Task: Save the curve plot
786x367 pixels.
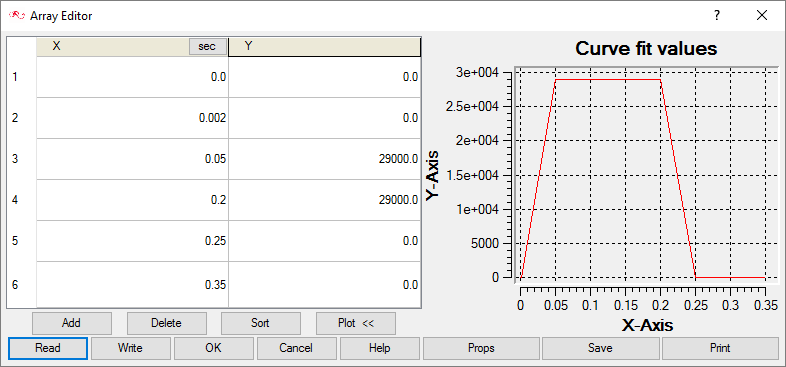Action: 601,348
